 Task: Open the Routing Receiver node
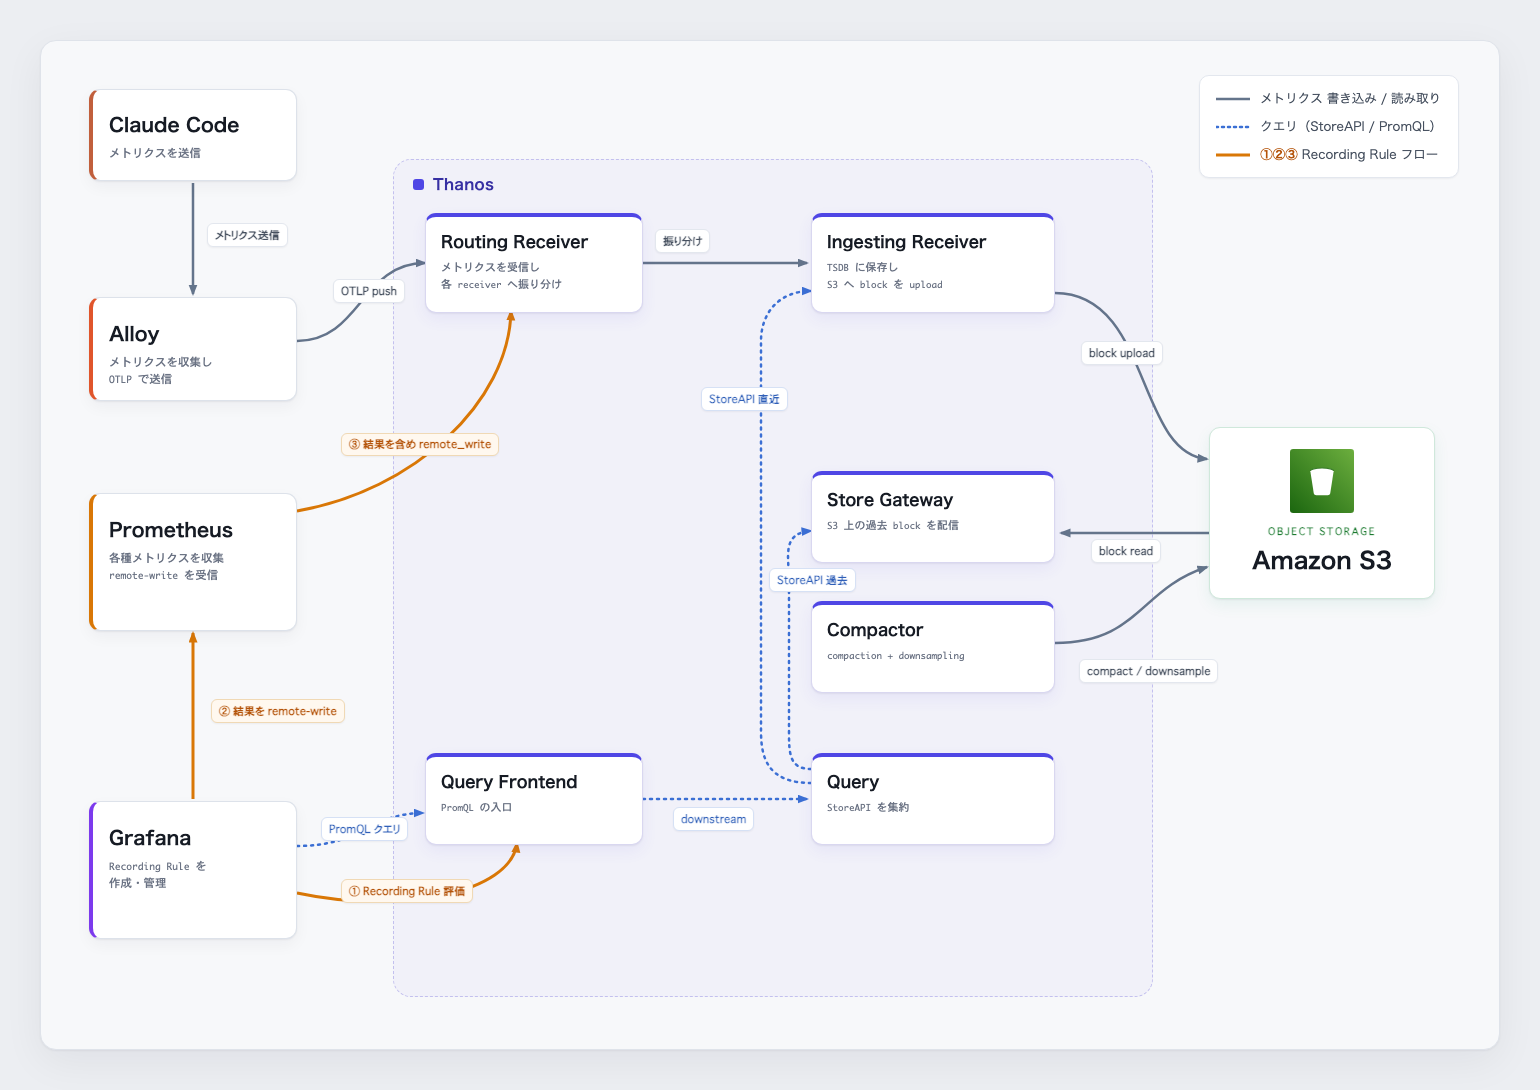click(x=534, y=263)
